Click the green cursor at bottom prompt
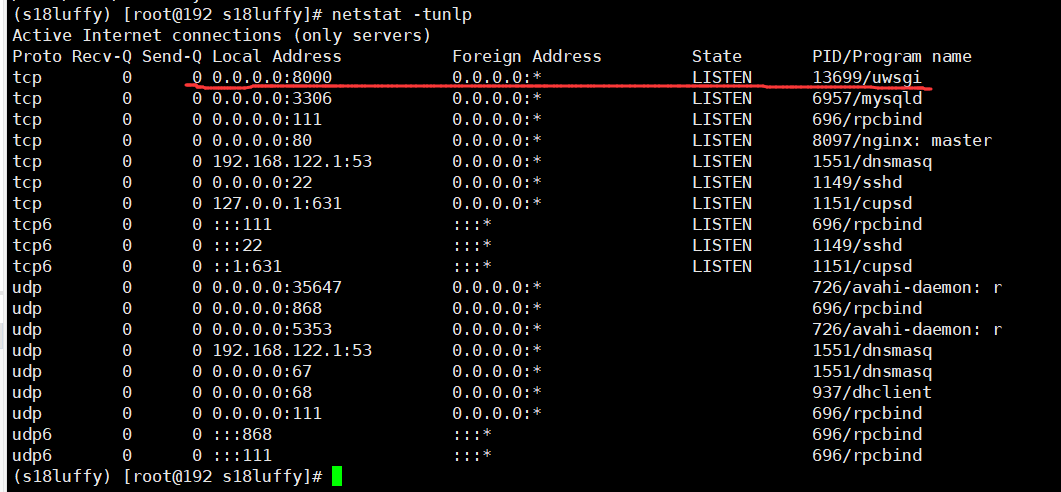The width and height of the screenshot is (1061, 492). (337, 476)
